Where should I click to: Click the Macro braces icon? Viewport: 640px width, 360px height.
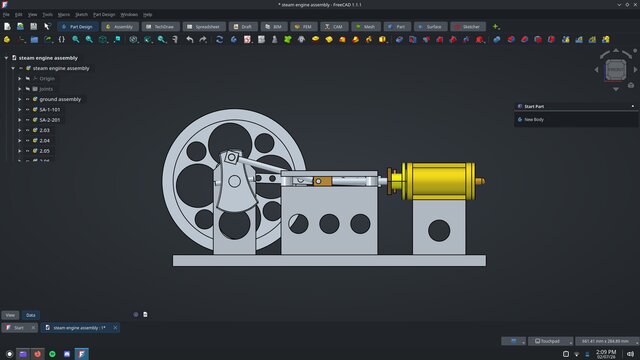62,40
